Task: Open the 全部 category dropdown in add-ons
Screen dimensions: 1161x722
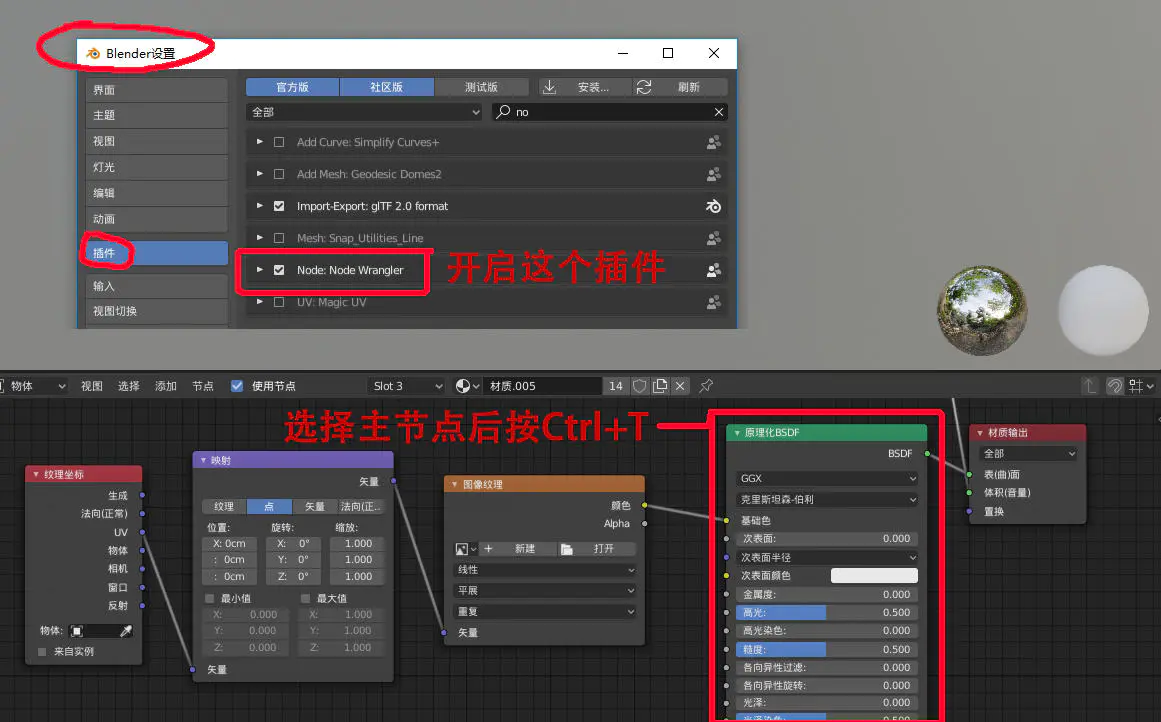Action: 365,112
